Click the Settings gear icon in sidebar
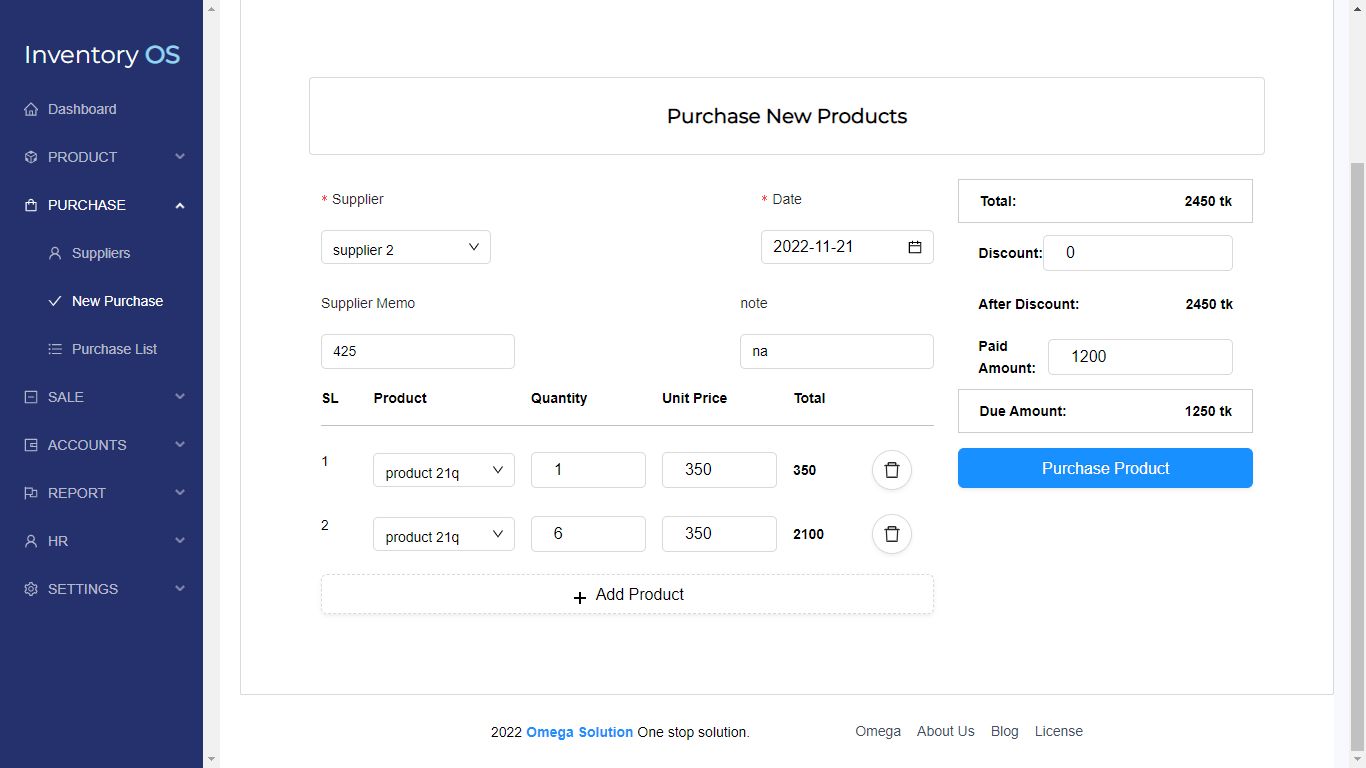1366x768 pixels. tap(31, 589)
